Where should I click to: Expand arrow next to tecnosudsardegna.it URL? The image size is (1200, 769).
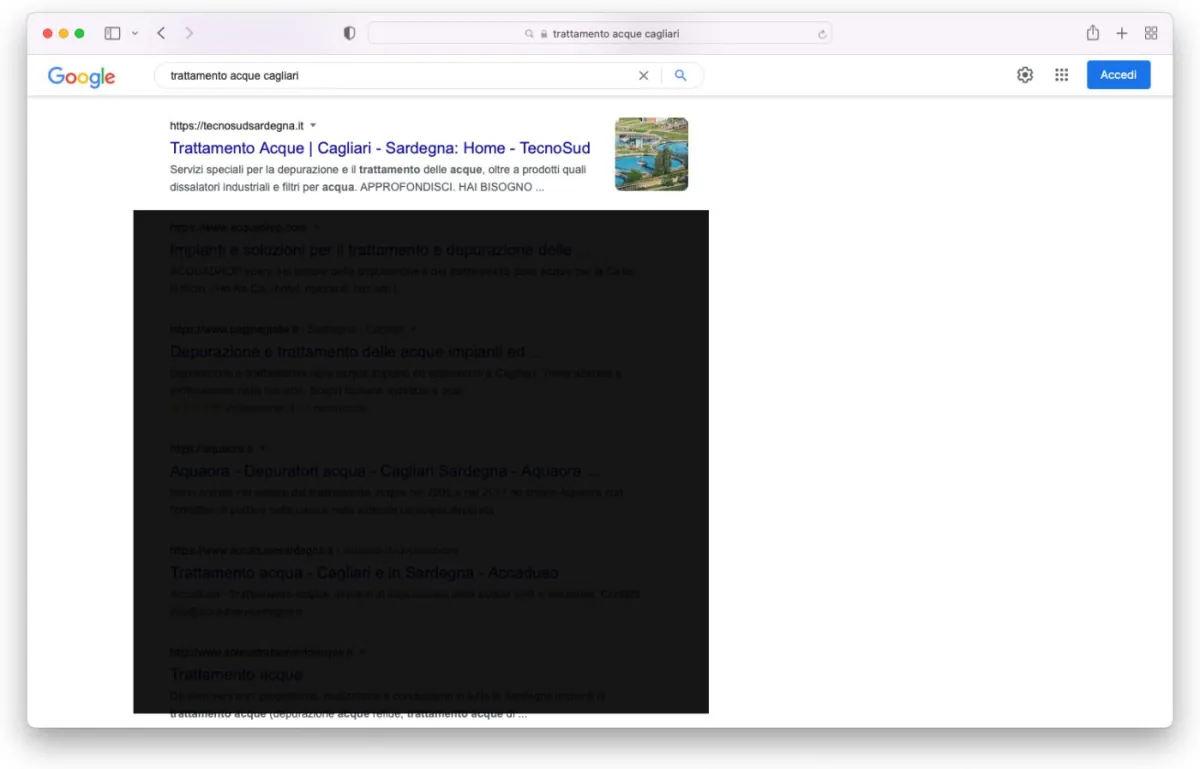coord(313,126)
